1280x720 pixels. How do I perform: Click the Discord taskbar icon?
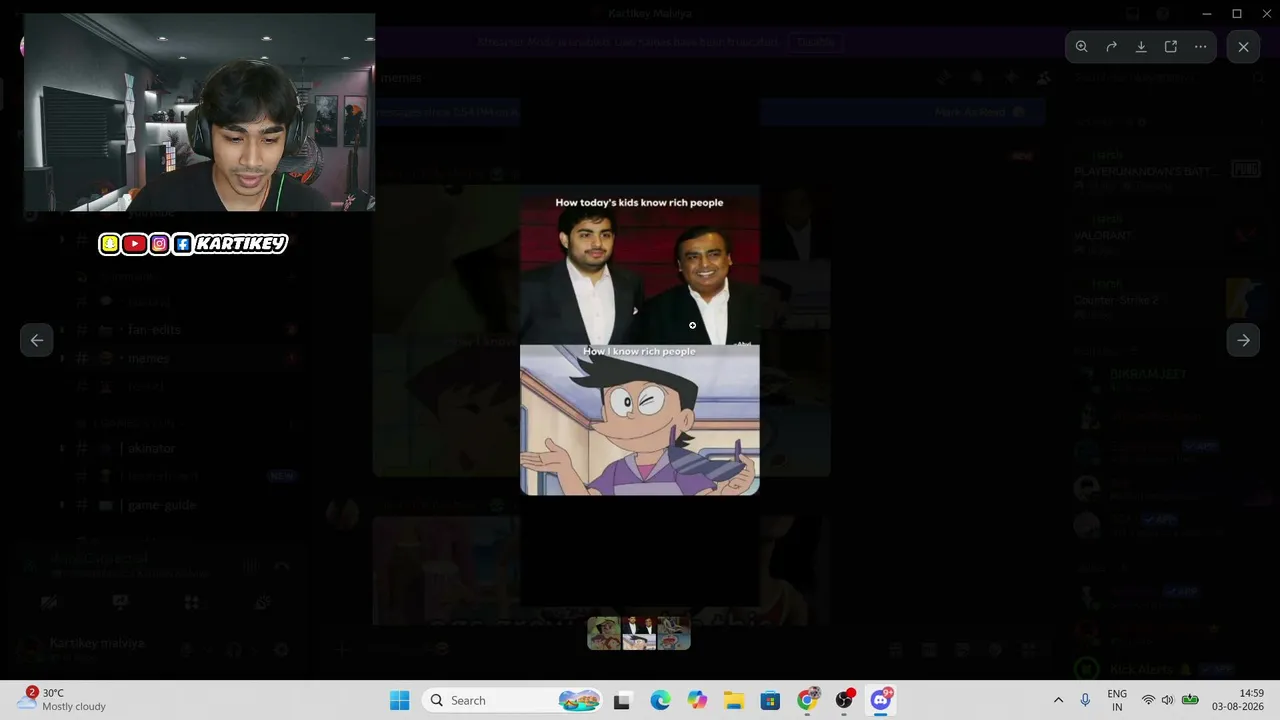pos(881,700)
